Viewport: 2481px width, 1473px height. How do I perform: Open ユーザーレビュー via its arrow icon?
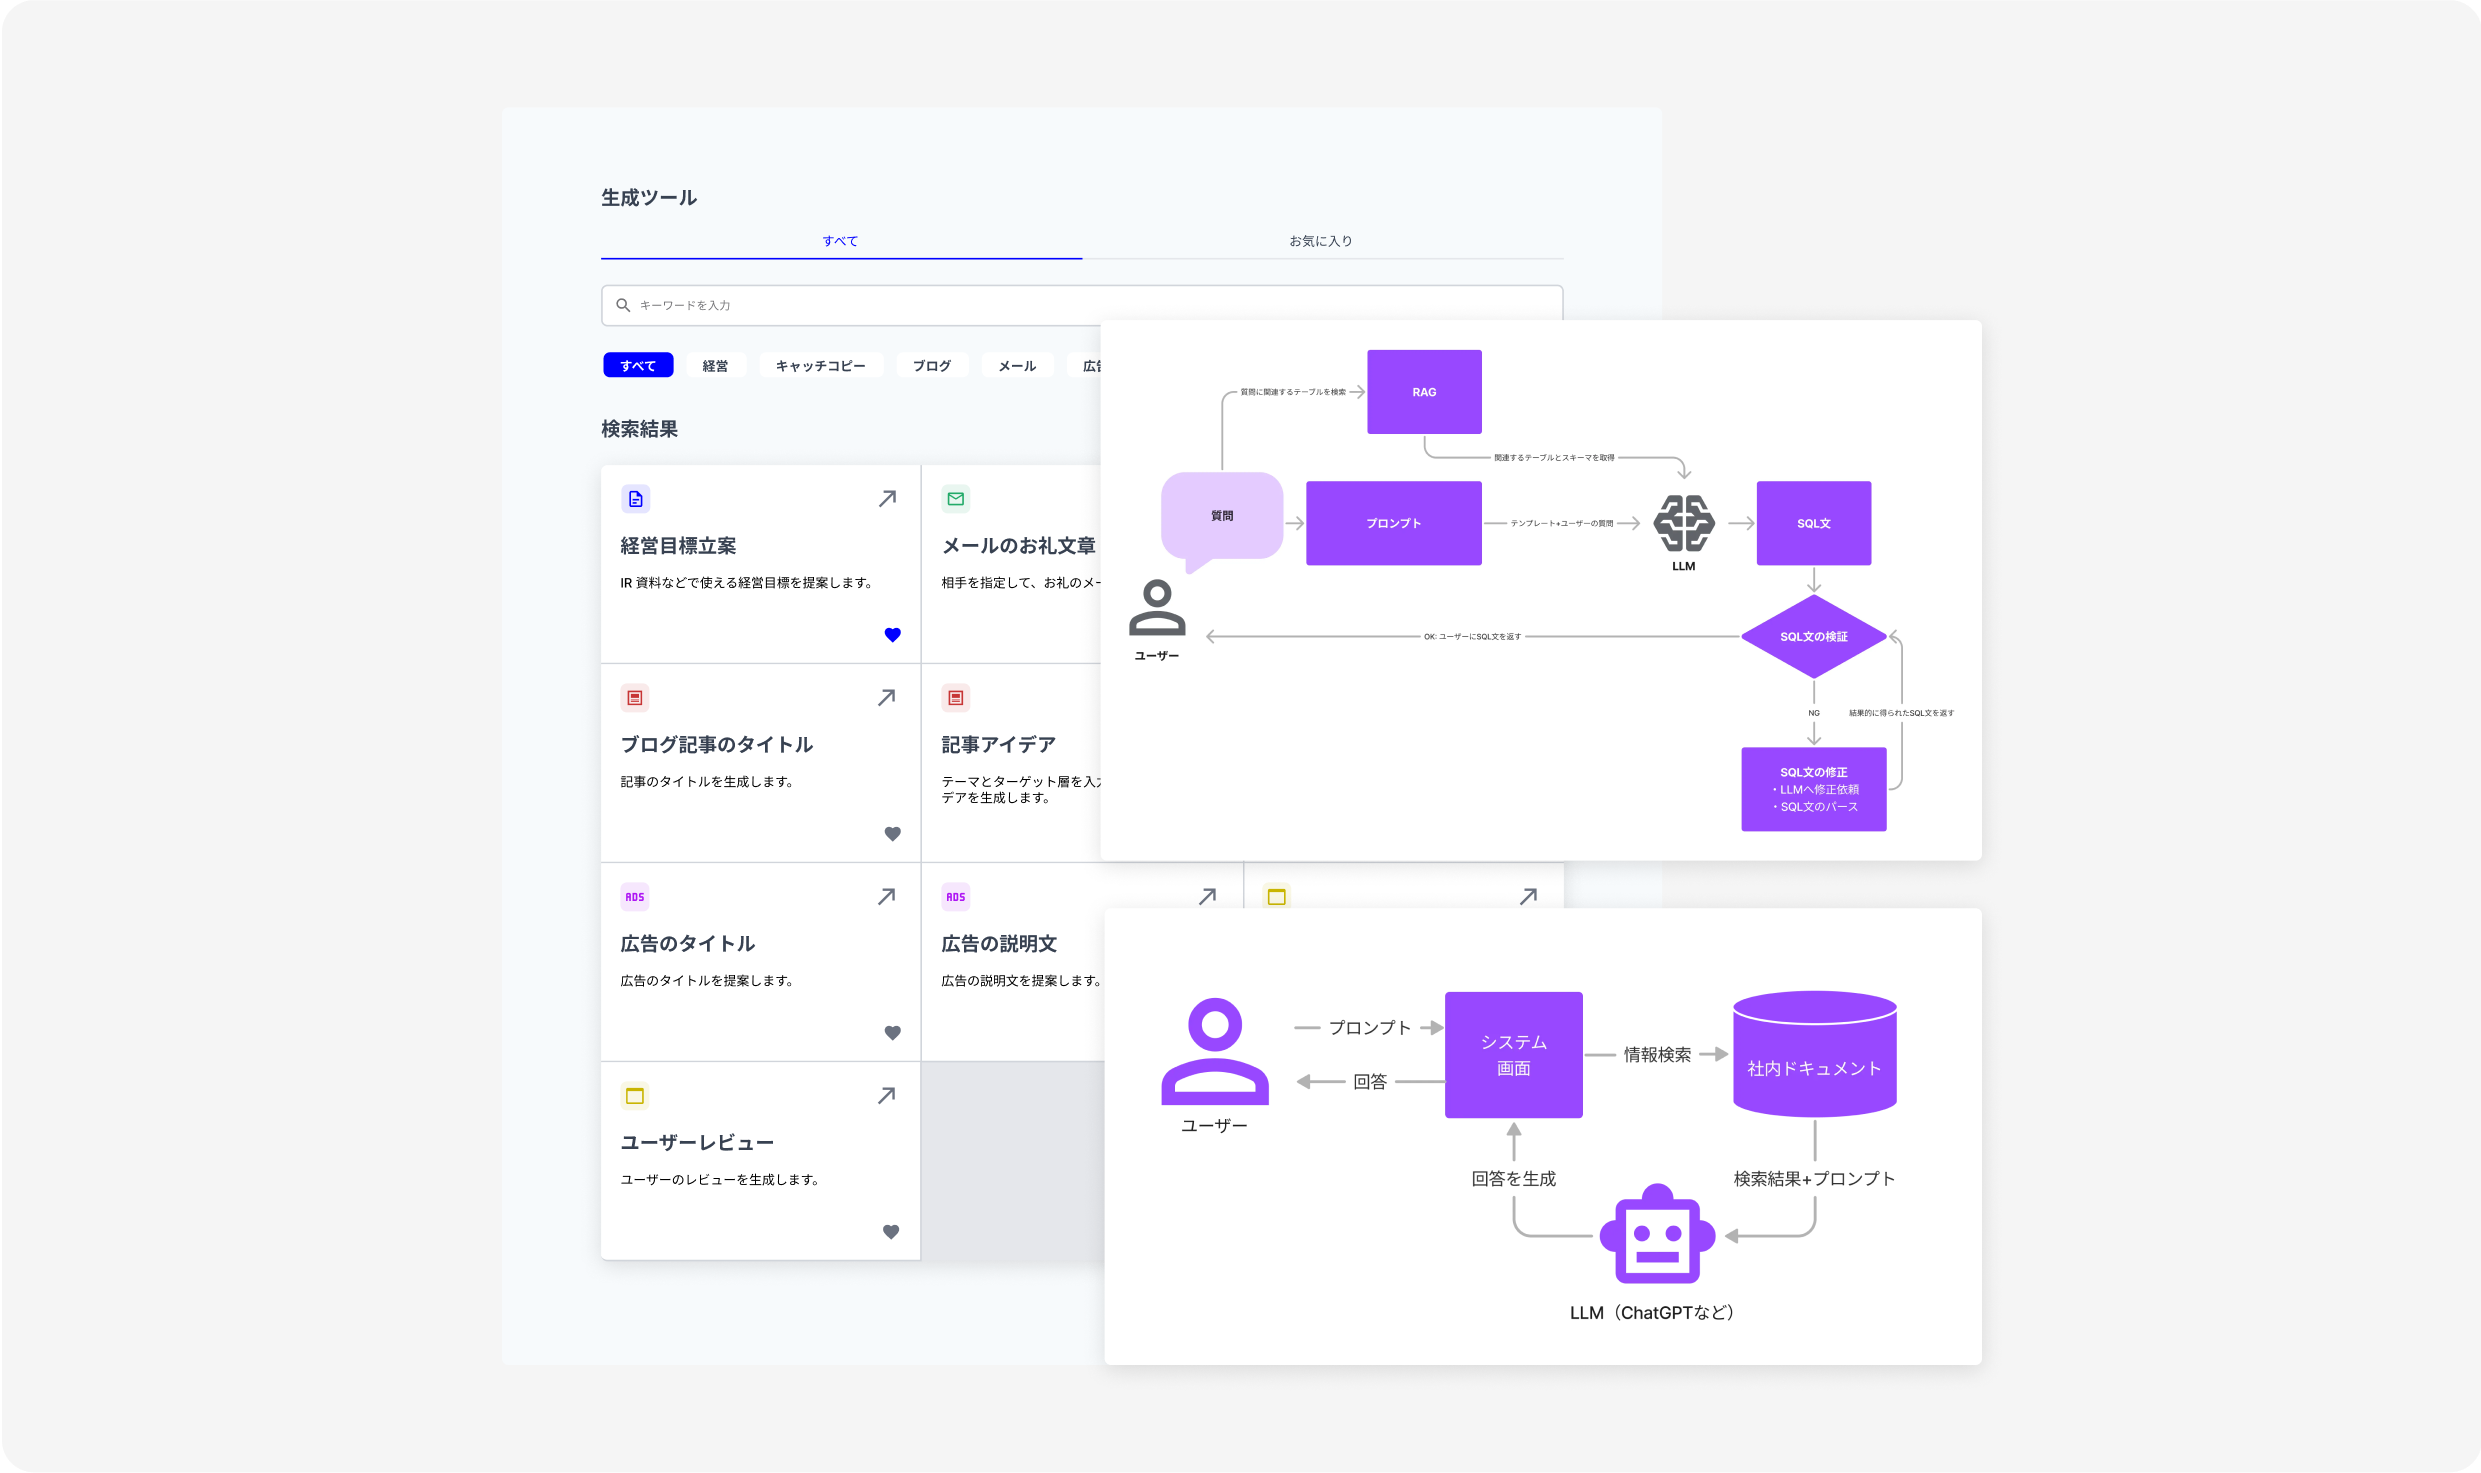[887, 1095]
